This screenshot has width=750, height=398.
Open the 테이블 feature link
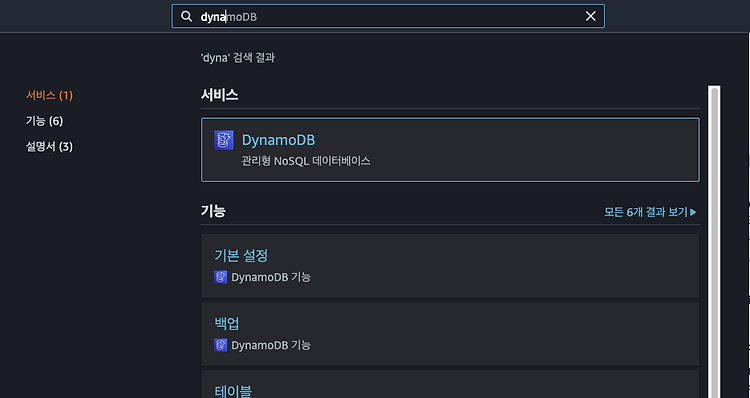click(233, 390)
